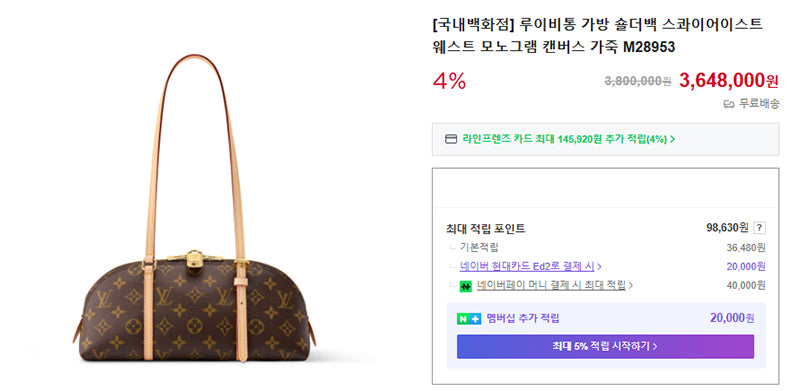Click the 최대 적립 포인트 heading
Viewport: 800px width, 391px height.
point(485,228)
